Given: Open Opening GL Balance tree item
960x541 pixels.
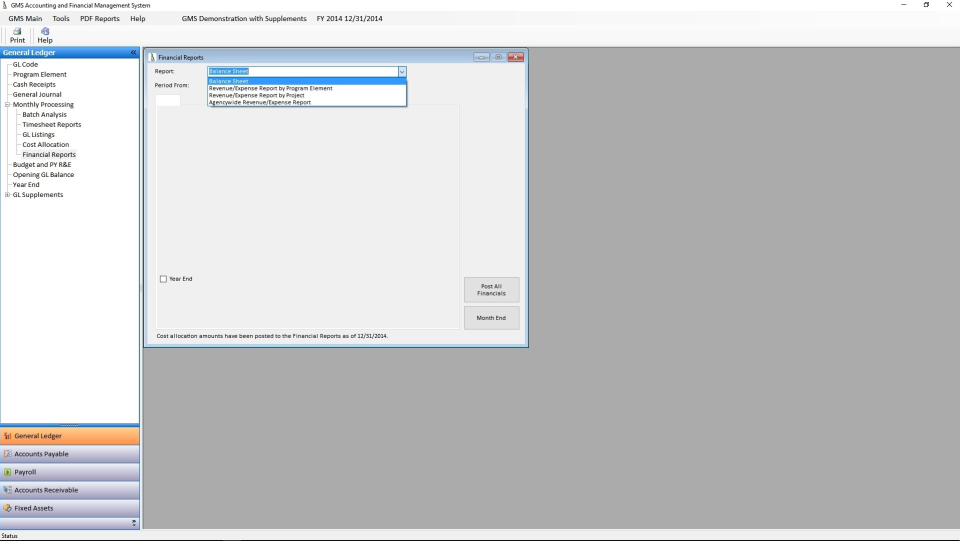Looking at the screenshot, I should pos(43,174).
